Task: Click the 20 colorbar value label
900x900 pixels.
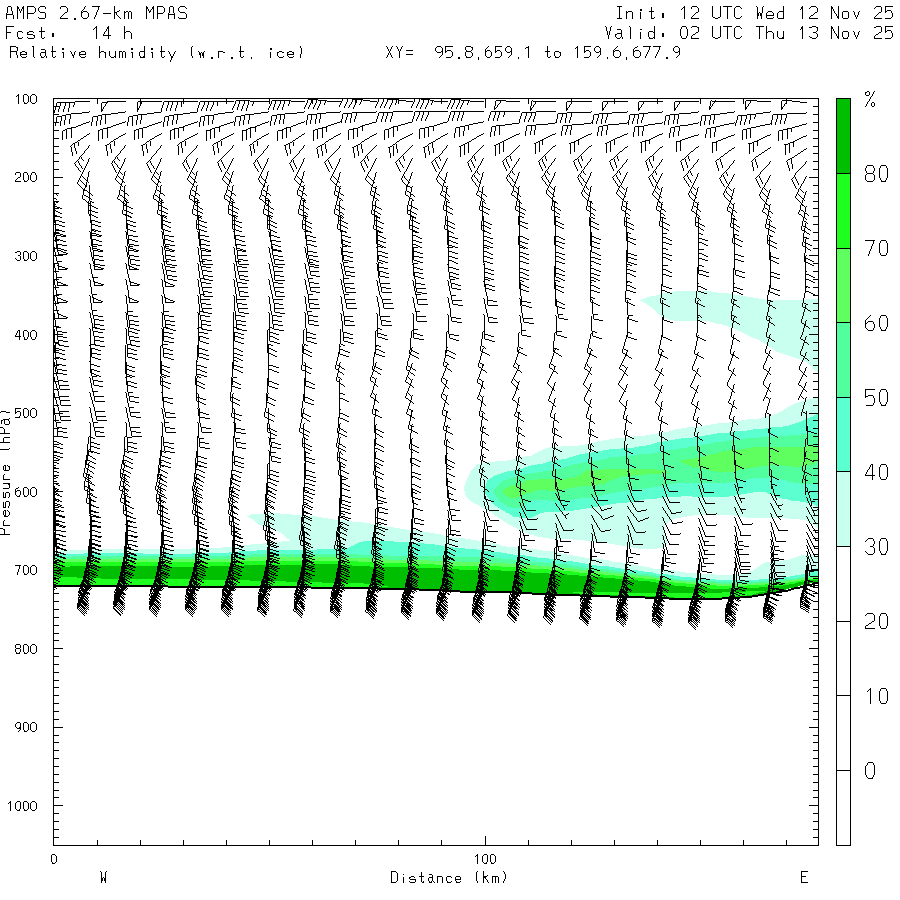Action: 876,621
